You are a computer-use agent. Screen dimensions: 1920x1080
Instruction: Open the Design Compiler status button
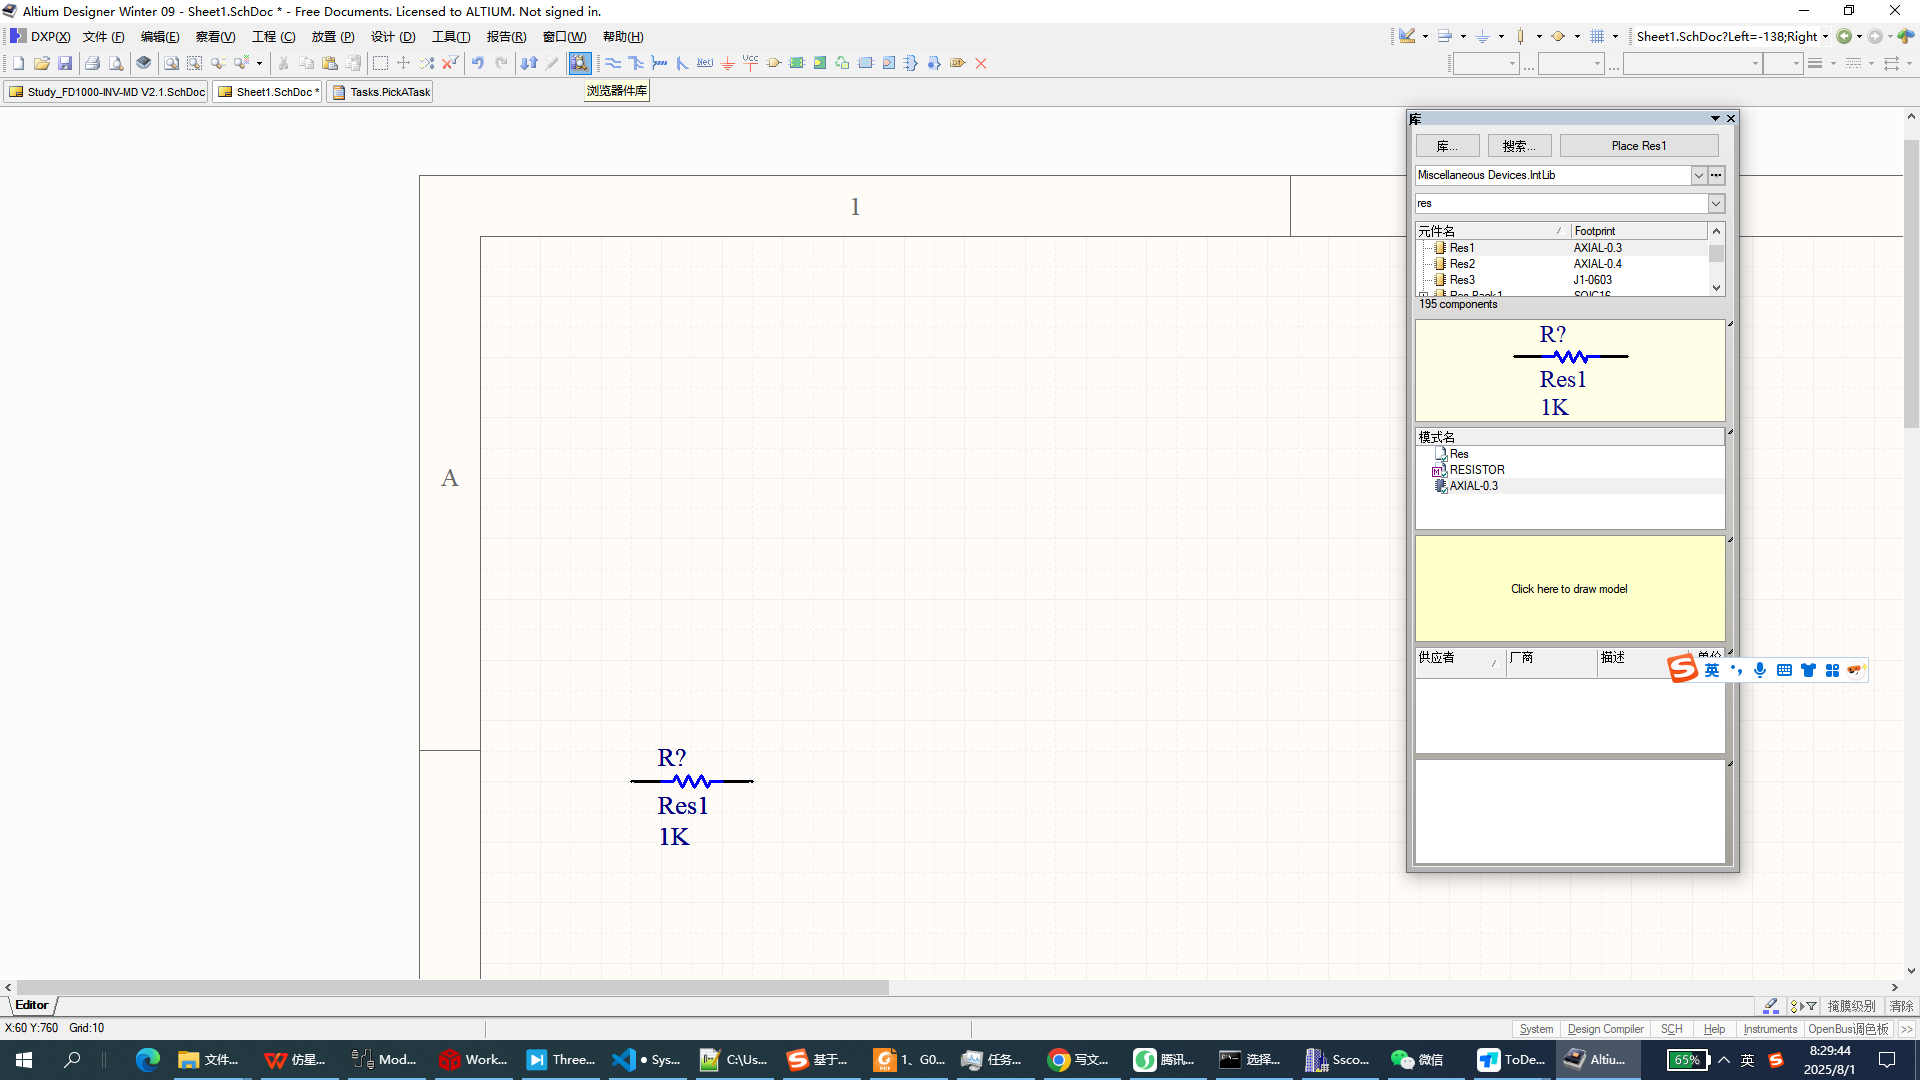1605,1029
